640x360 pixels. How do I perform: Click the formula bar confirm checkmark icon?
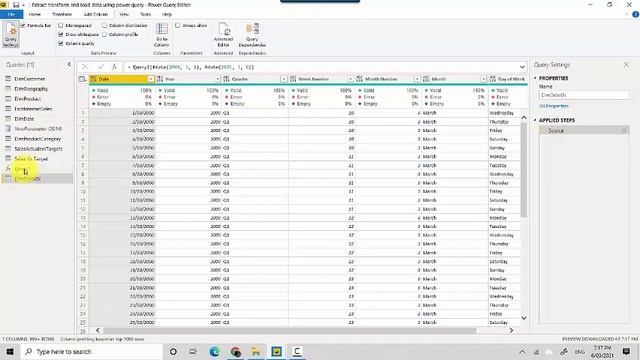[100, 67]
